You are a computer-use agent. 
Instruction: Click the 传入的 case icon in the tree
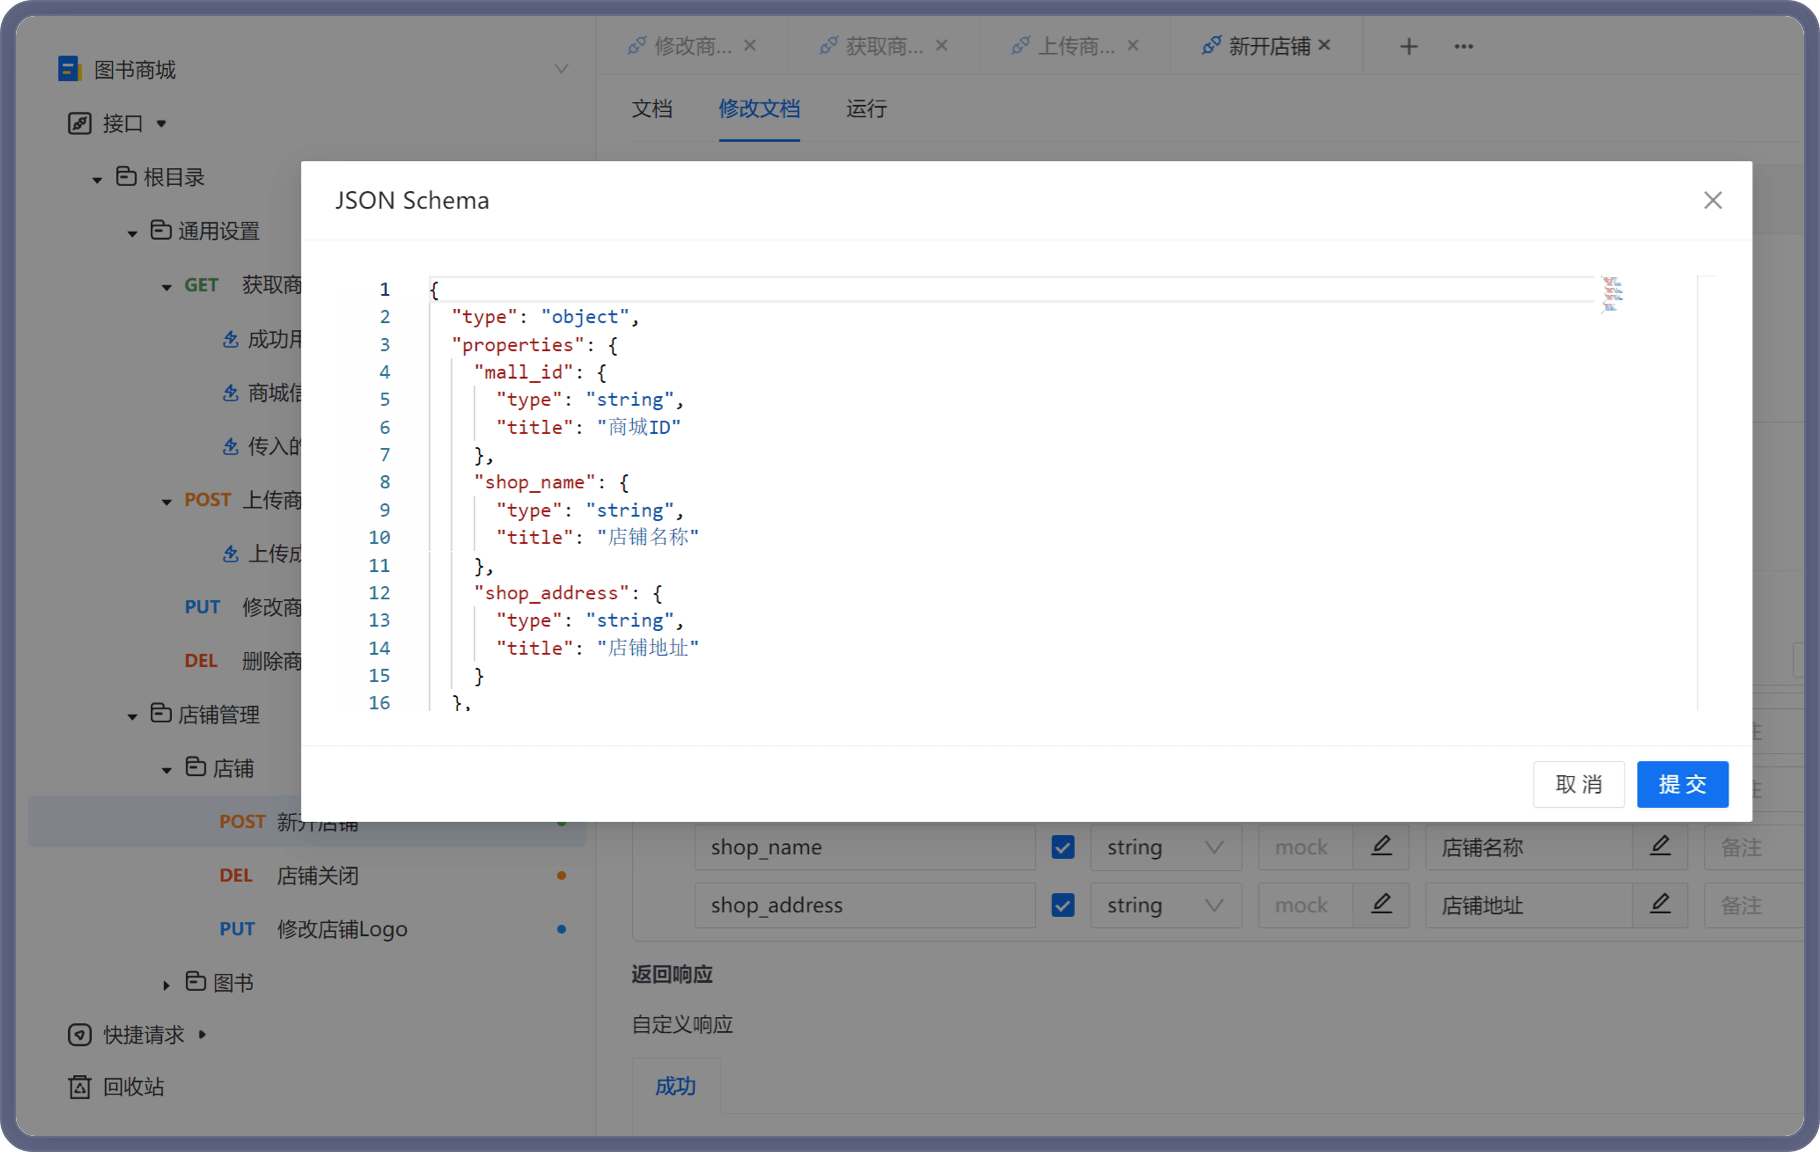pyautogui.click(x=230, y=446)
